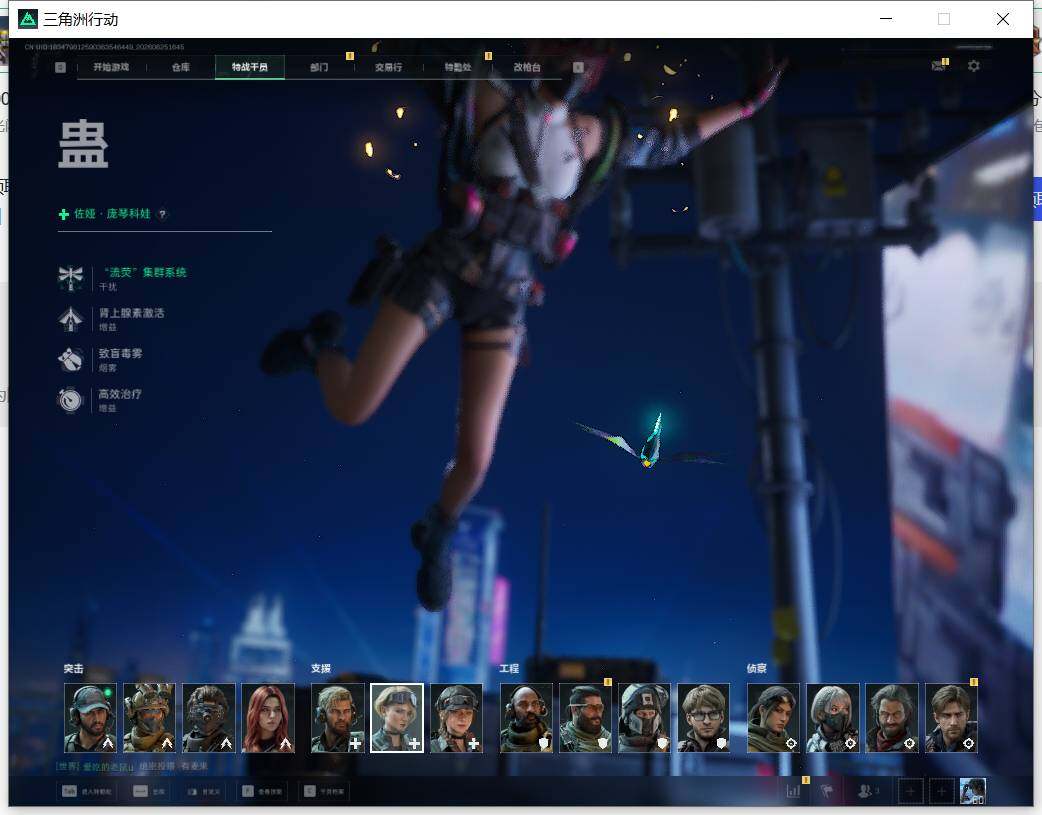Screen dimensions: 1042x815
Task: Select the 高效治疗 skill icon
Action: coord(70,400)
